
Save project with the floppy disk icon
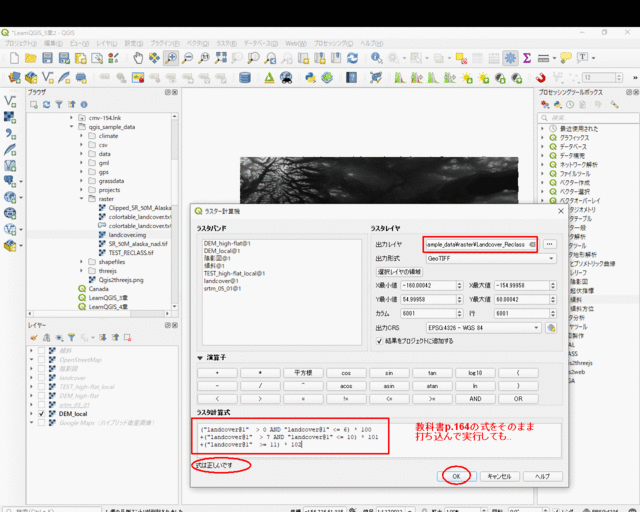coord(47,58)
